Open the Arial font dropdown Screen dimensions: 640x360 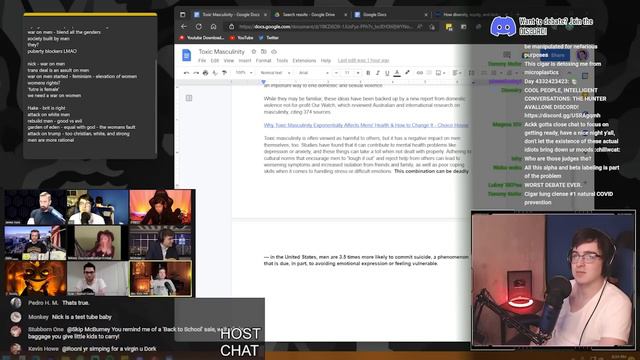(313, 73)
